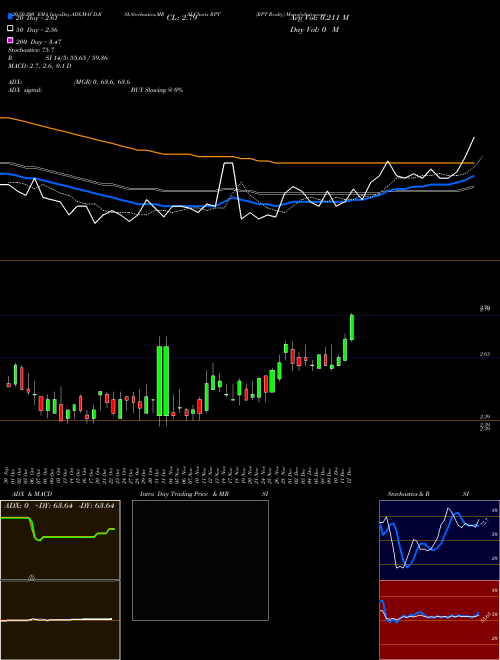500x660 pixels.
Task: Click the 'Stochastics: 73.7' readout
Action: [x=31, y=50]
